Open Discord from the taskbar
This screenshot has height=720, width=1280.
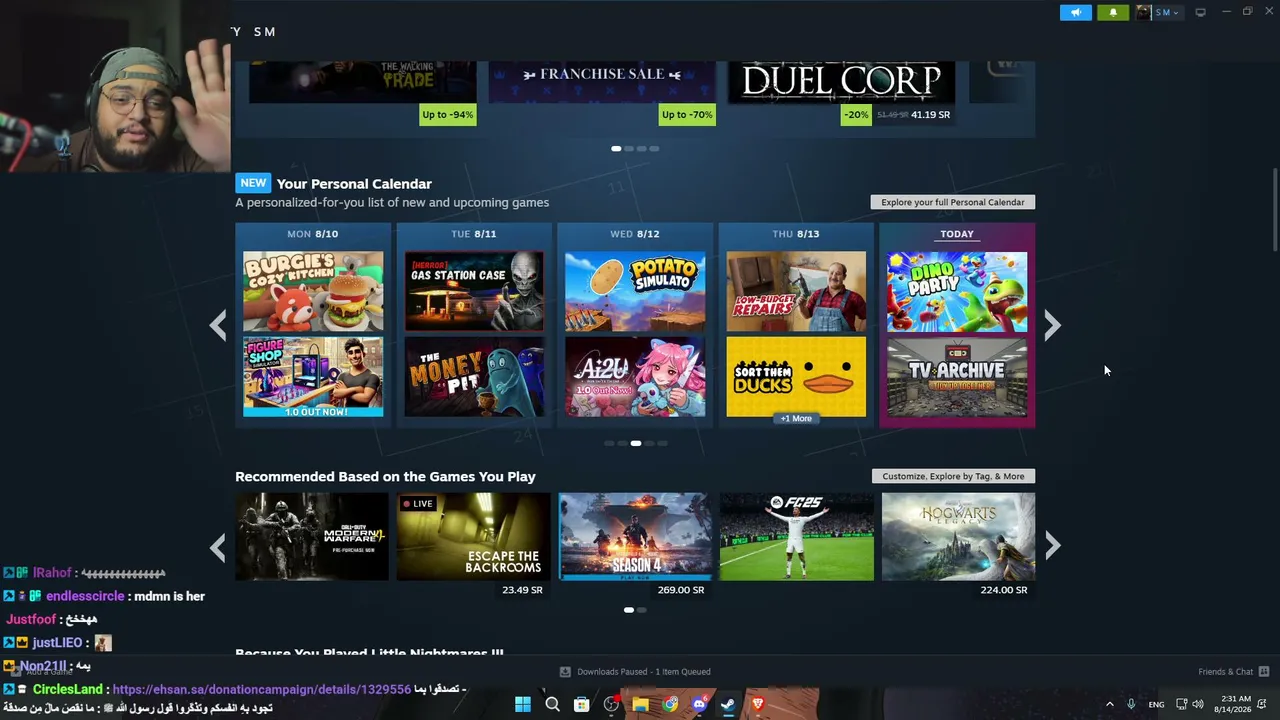click(699, 704)
